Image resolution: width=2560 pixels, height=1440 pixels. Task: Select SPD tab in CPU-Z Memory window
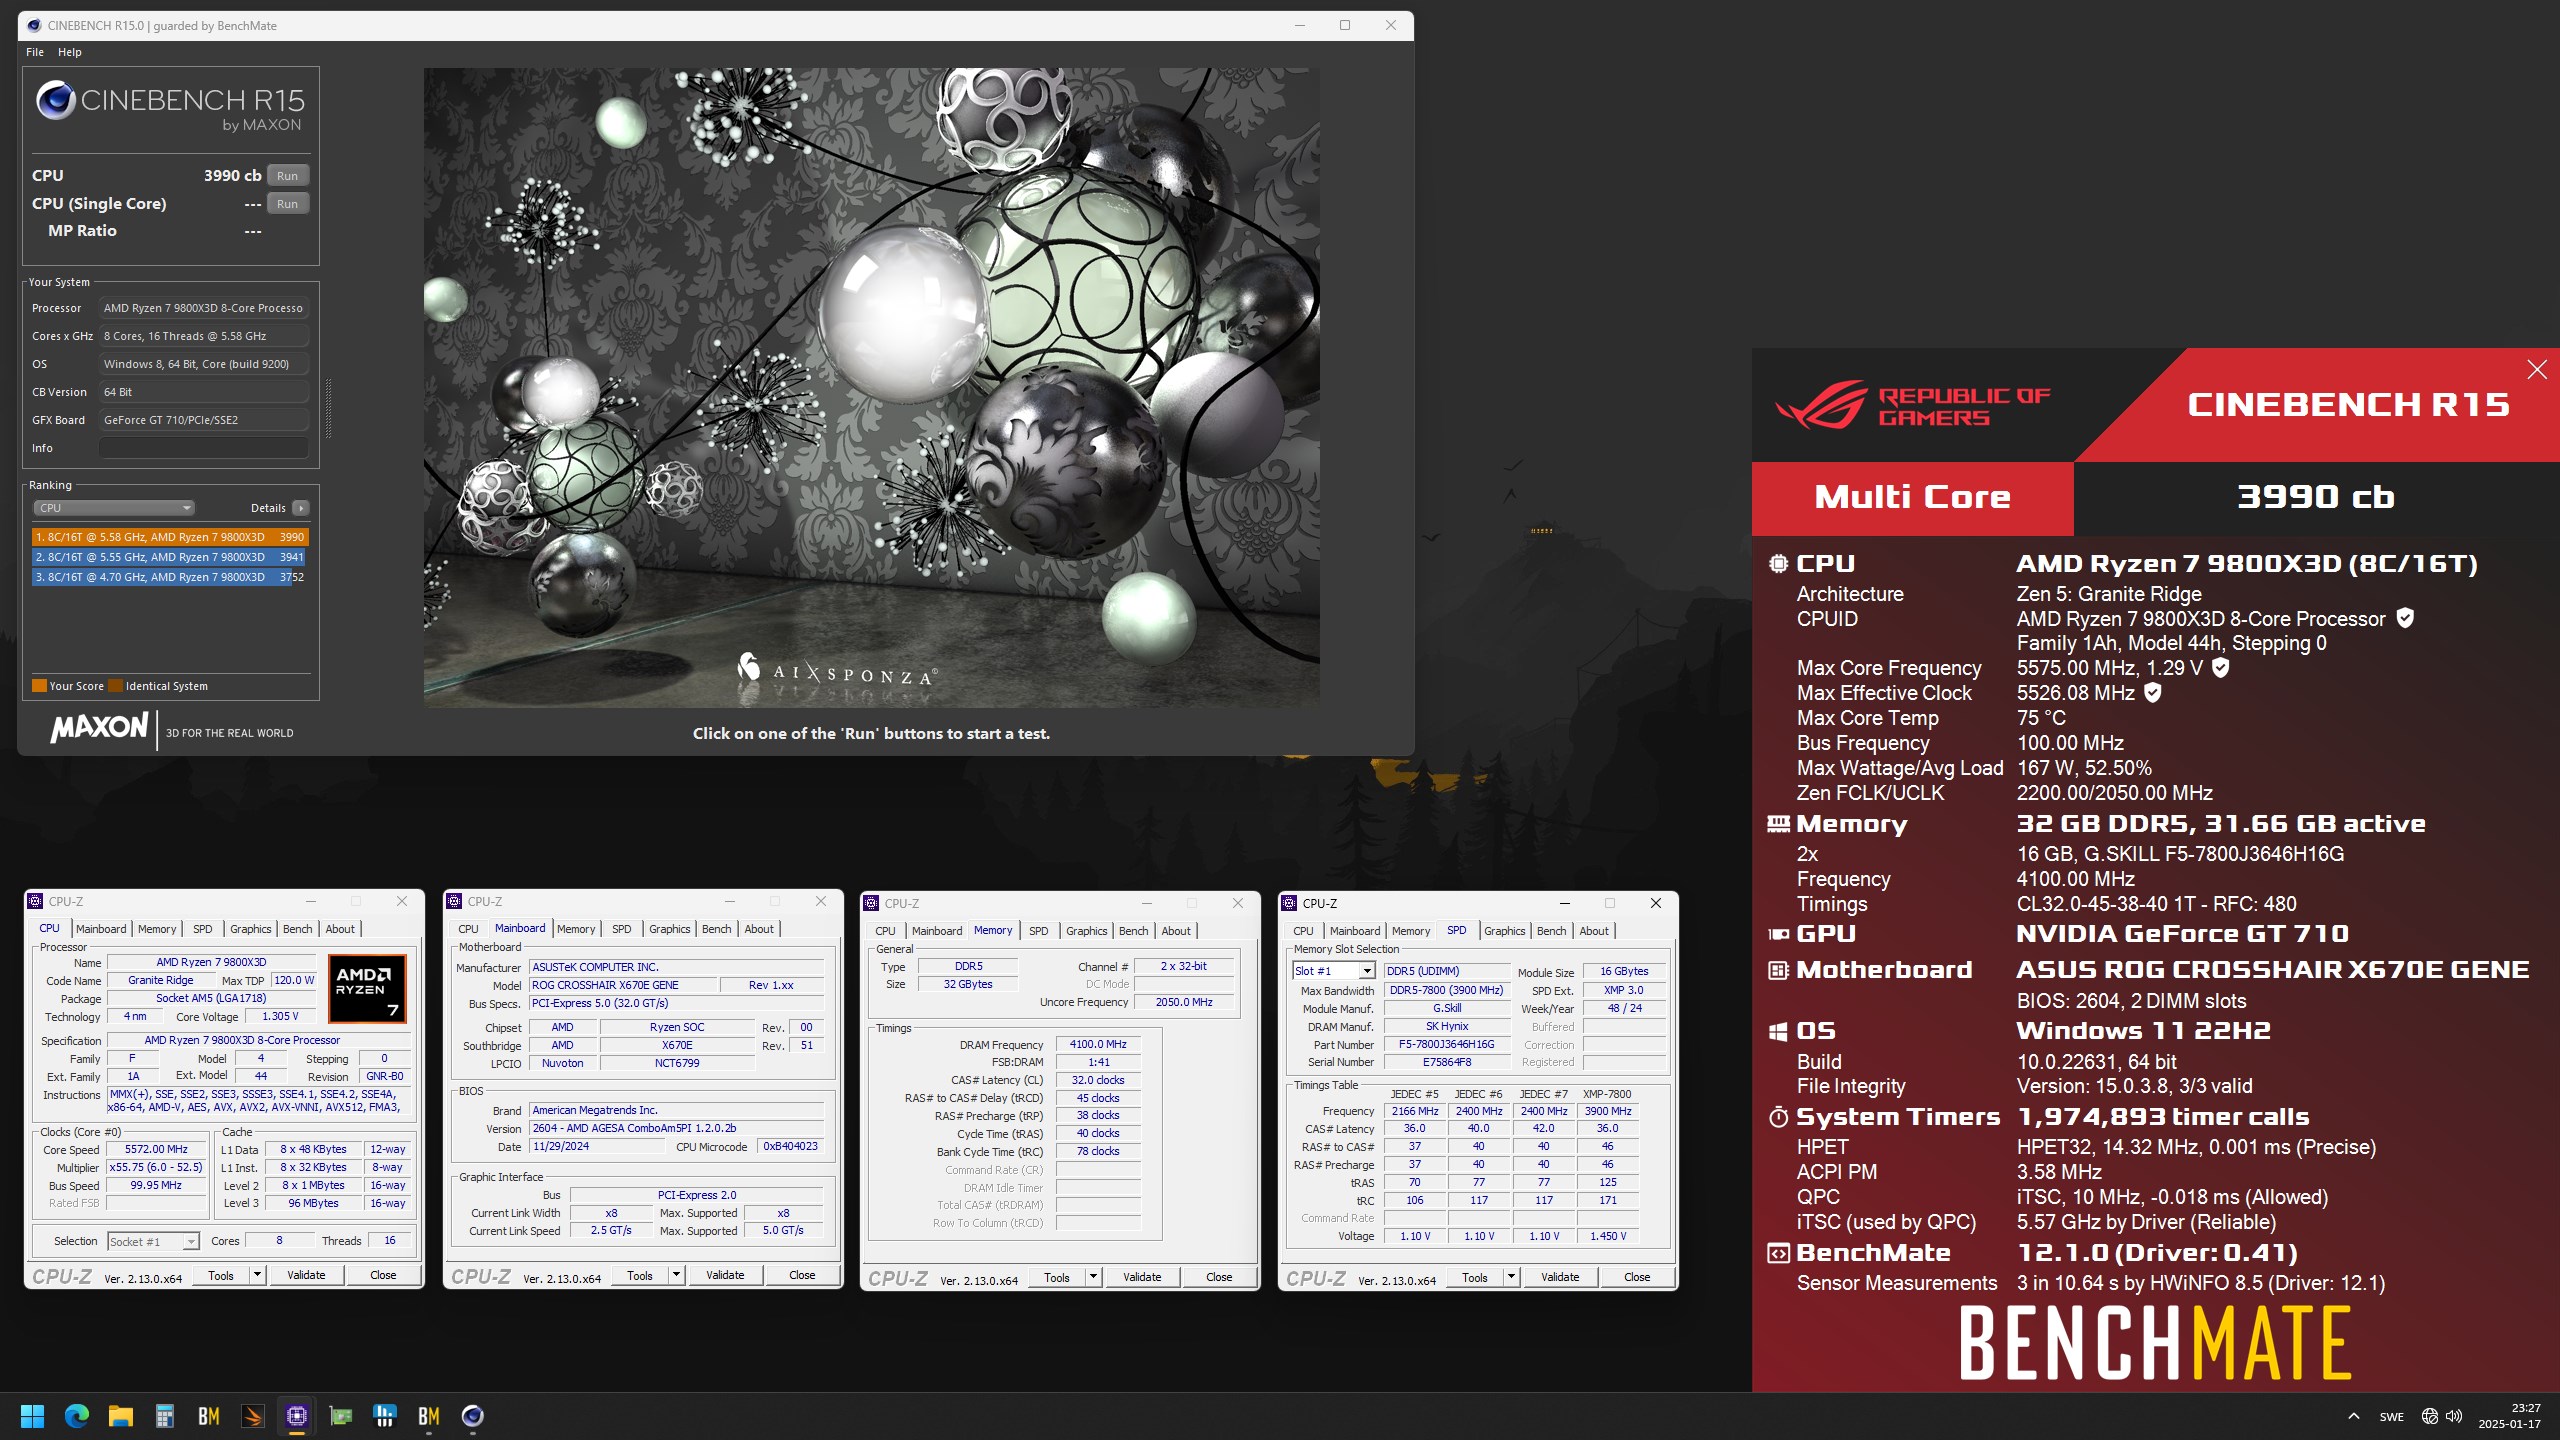tap(1039, 931)
